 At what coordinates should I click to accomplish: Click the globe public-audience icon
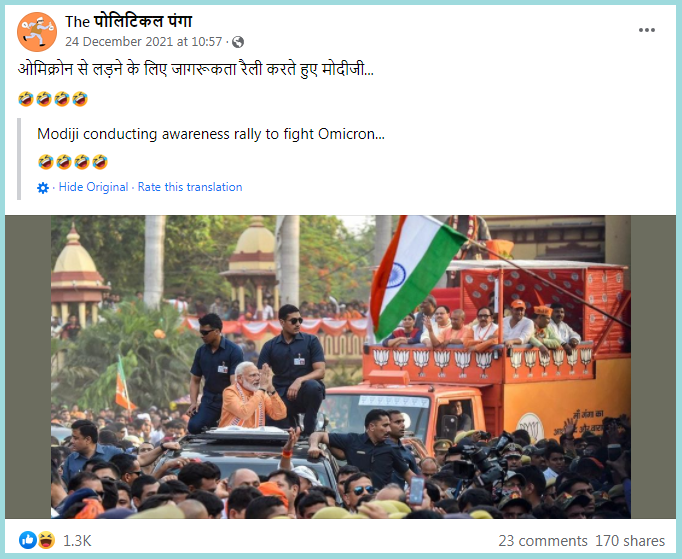pyautogui.click(x=238, y=42)
